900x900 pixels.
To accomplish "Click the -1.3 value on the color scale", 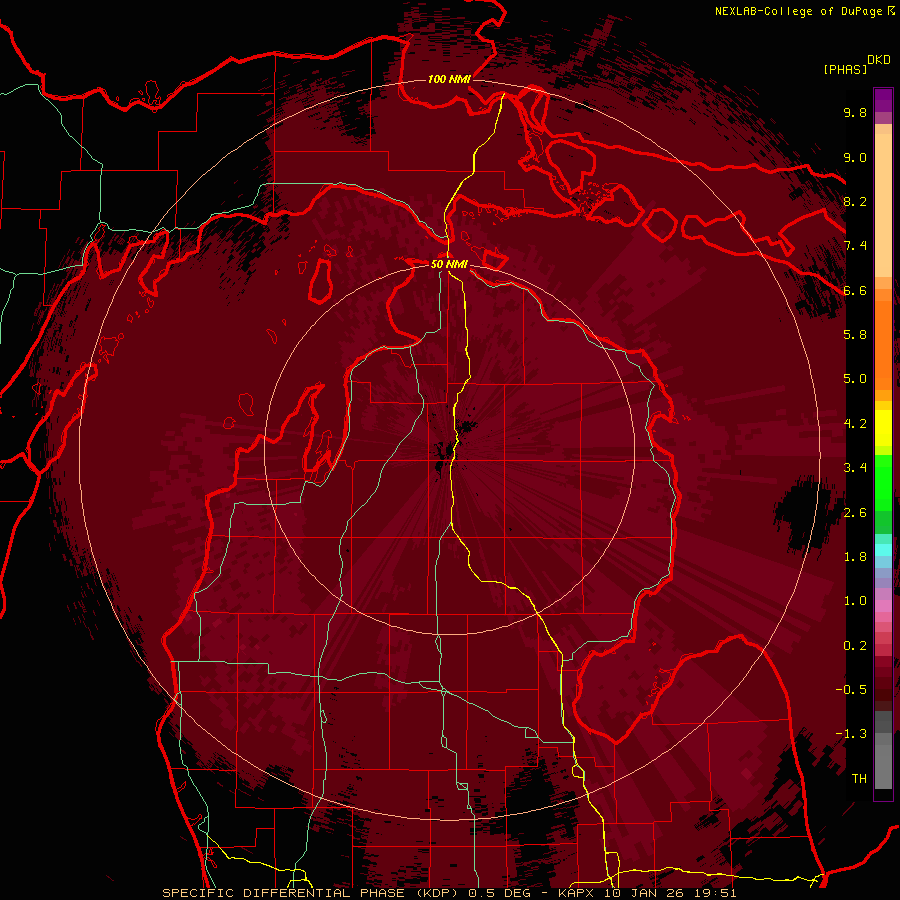I will pyautogui.click(x=851, y=734).
